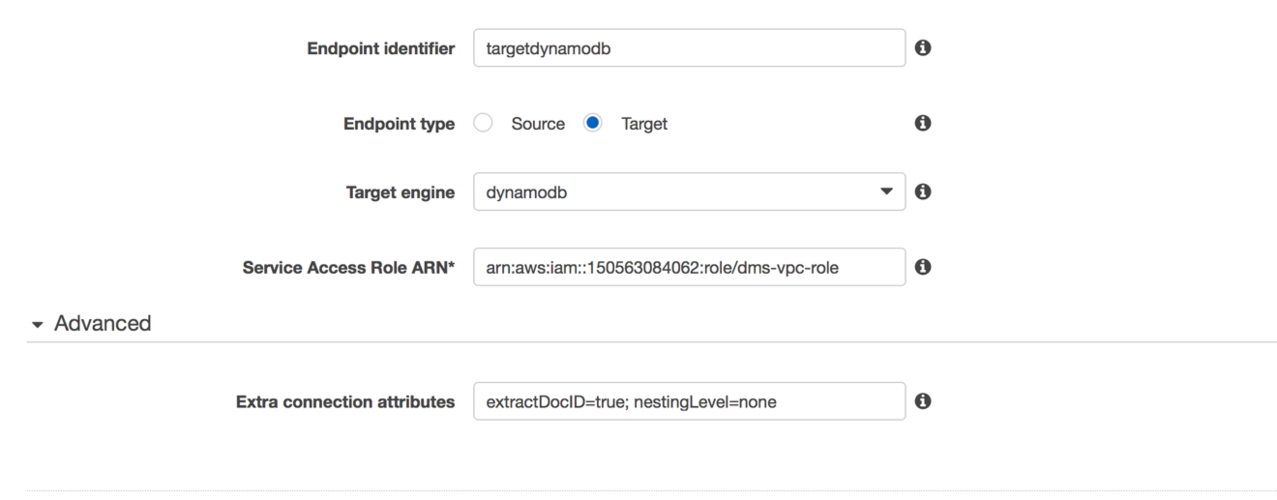Click the info icon beside Endpoint identifier

point(923,48)
